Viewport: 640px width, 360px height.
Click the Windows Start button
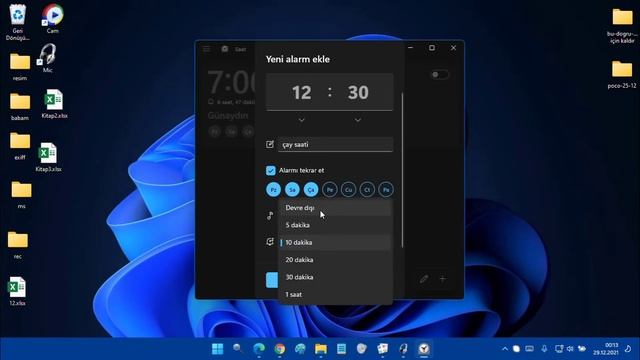click(218, 349)
